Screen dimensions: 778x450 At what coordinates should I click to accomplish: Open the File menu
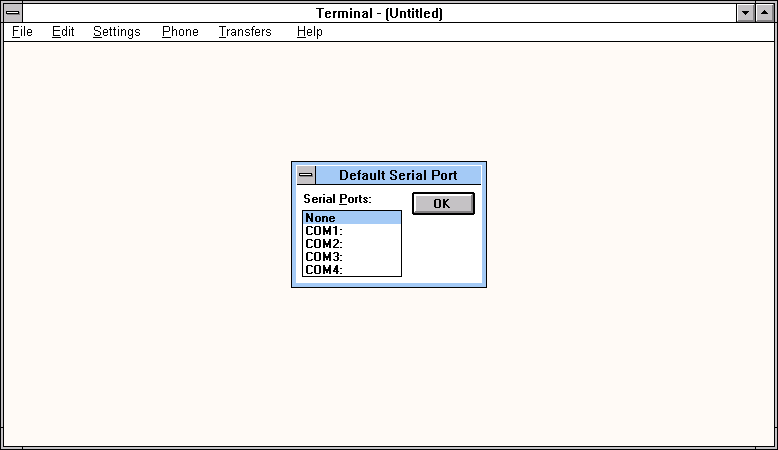(x=22, y=32)
